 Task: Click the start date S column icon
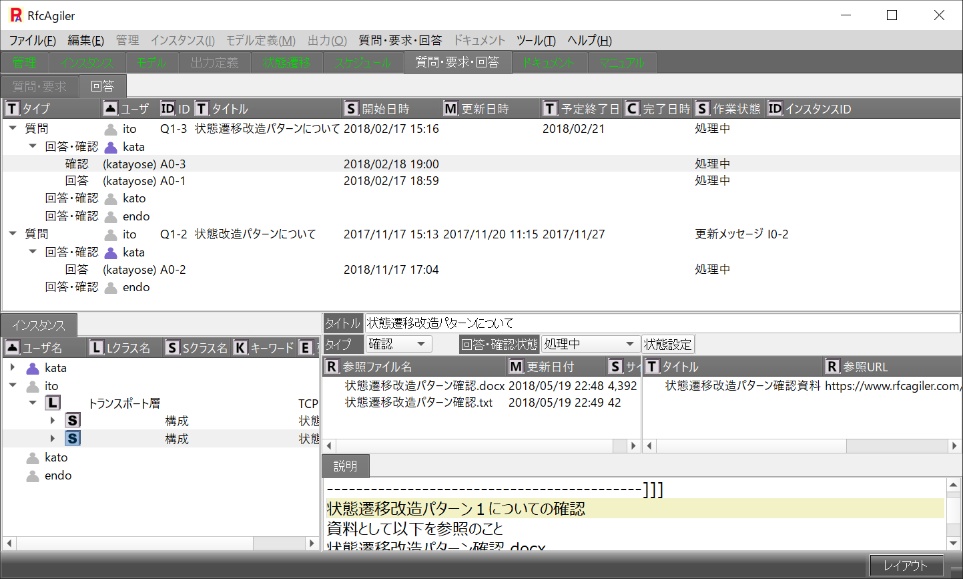coord(351,109)
